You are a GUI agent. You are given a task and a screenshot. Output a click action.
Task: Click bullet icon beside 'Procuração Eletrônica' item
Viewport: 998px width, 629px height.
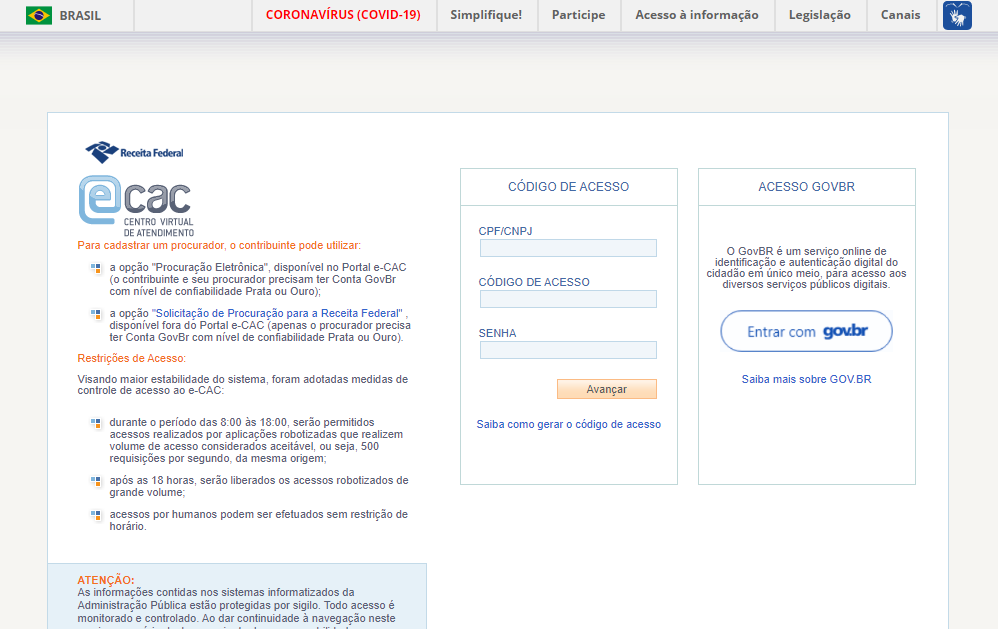coord(96,268)
